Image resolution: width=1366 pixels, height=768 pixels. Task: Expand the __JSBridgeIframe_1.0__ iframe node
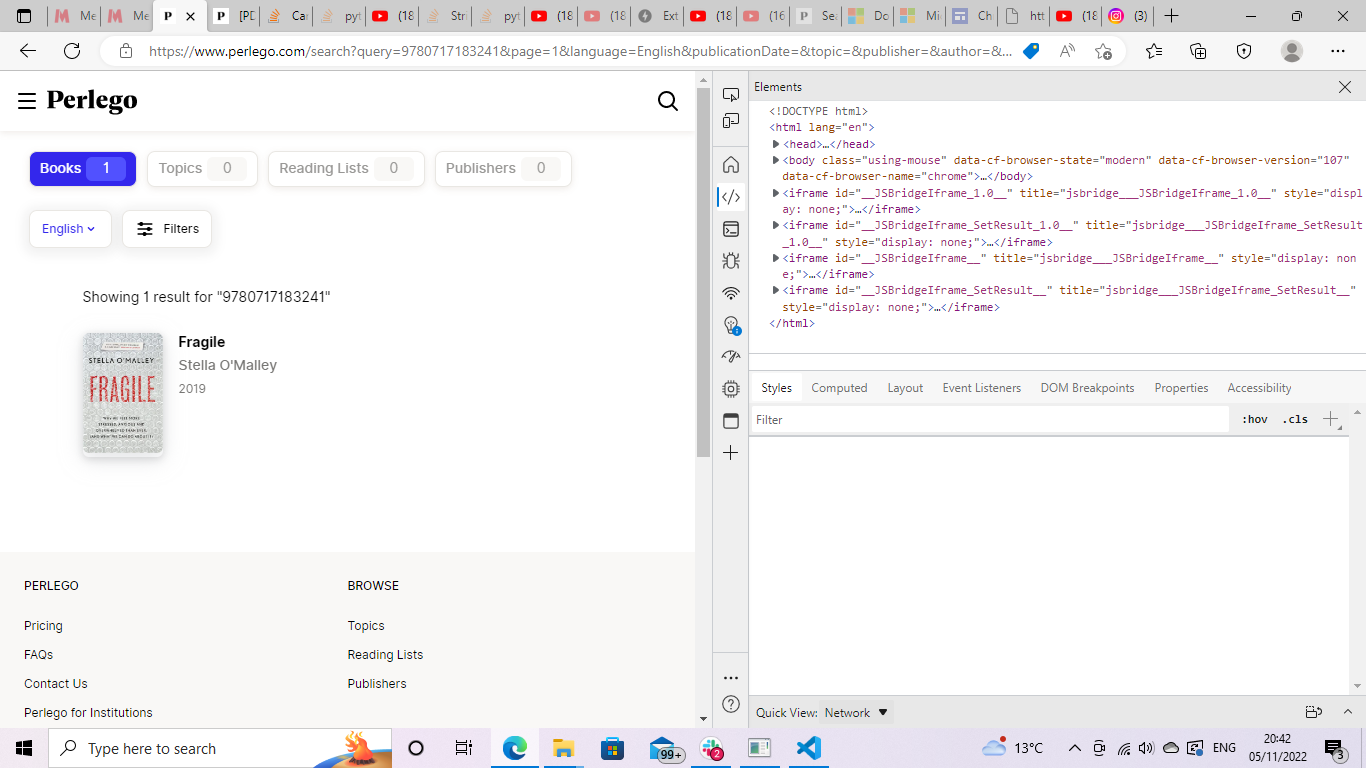point(776,193)
